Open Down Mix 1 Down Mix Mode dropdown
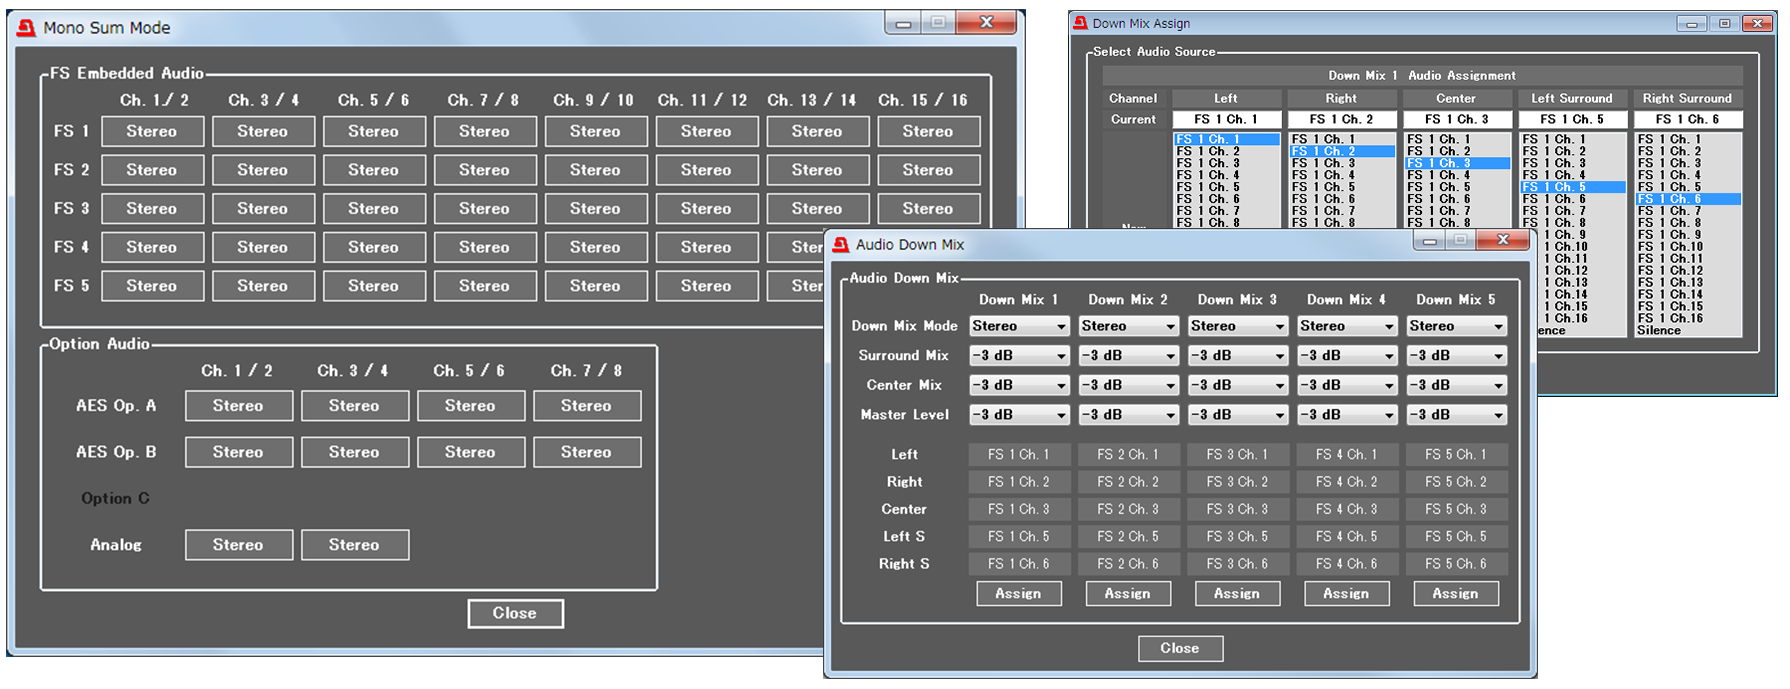This screenshot has height=689, width=1790. click(x=1019, y=326)
